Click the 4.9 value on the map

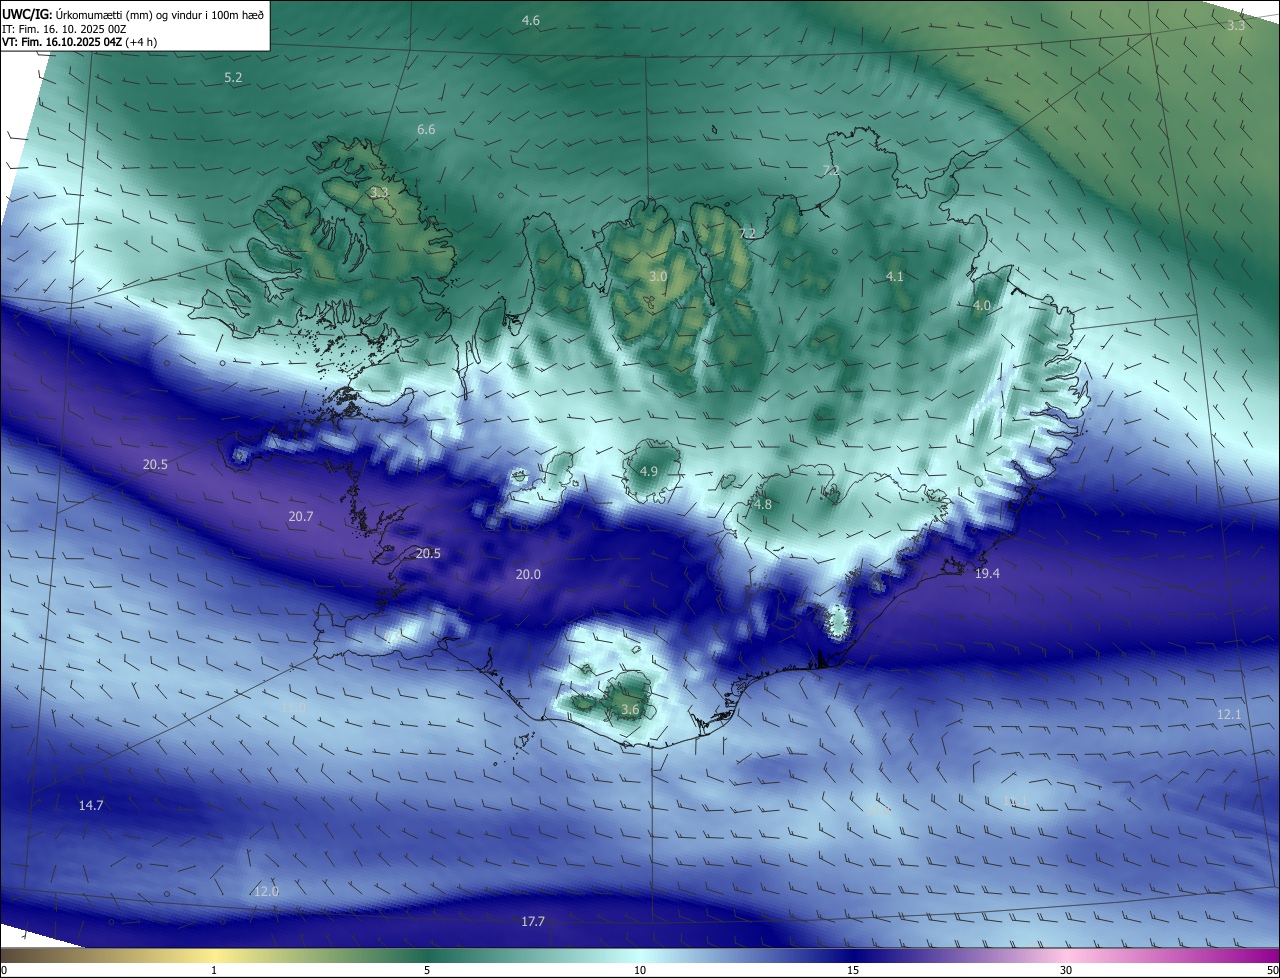(x=649, y=472)
